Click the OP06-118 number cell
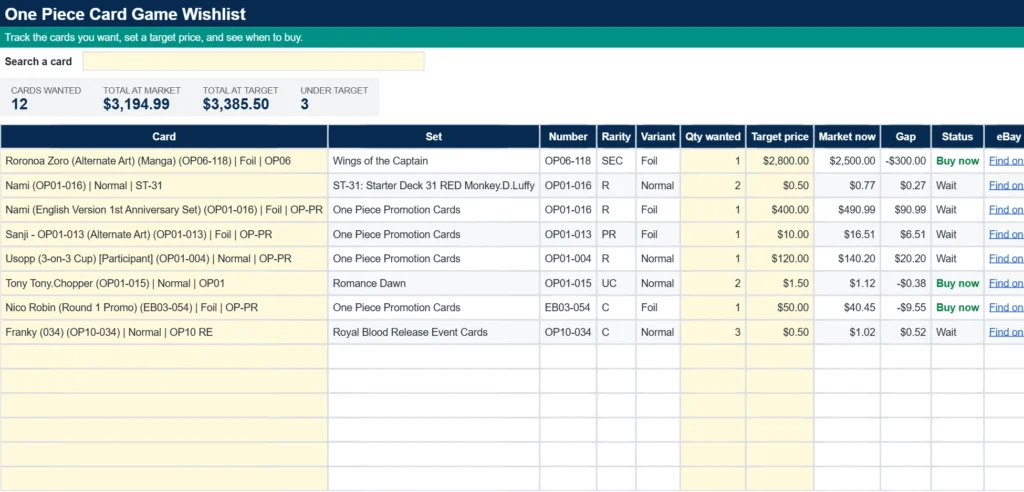 (568, 161)
